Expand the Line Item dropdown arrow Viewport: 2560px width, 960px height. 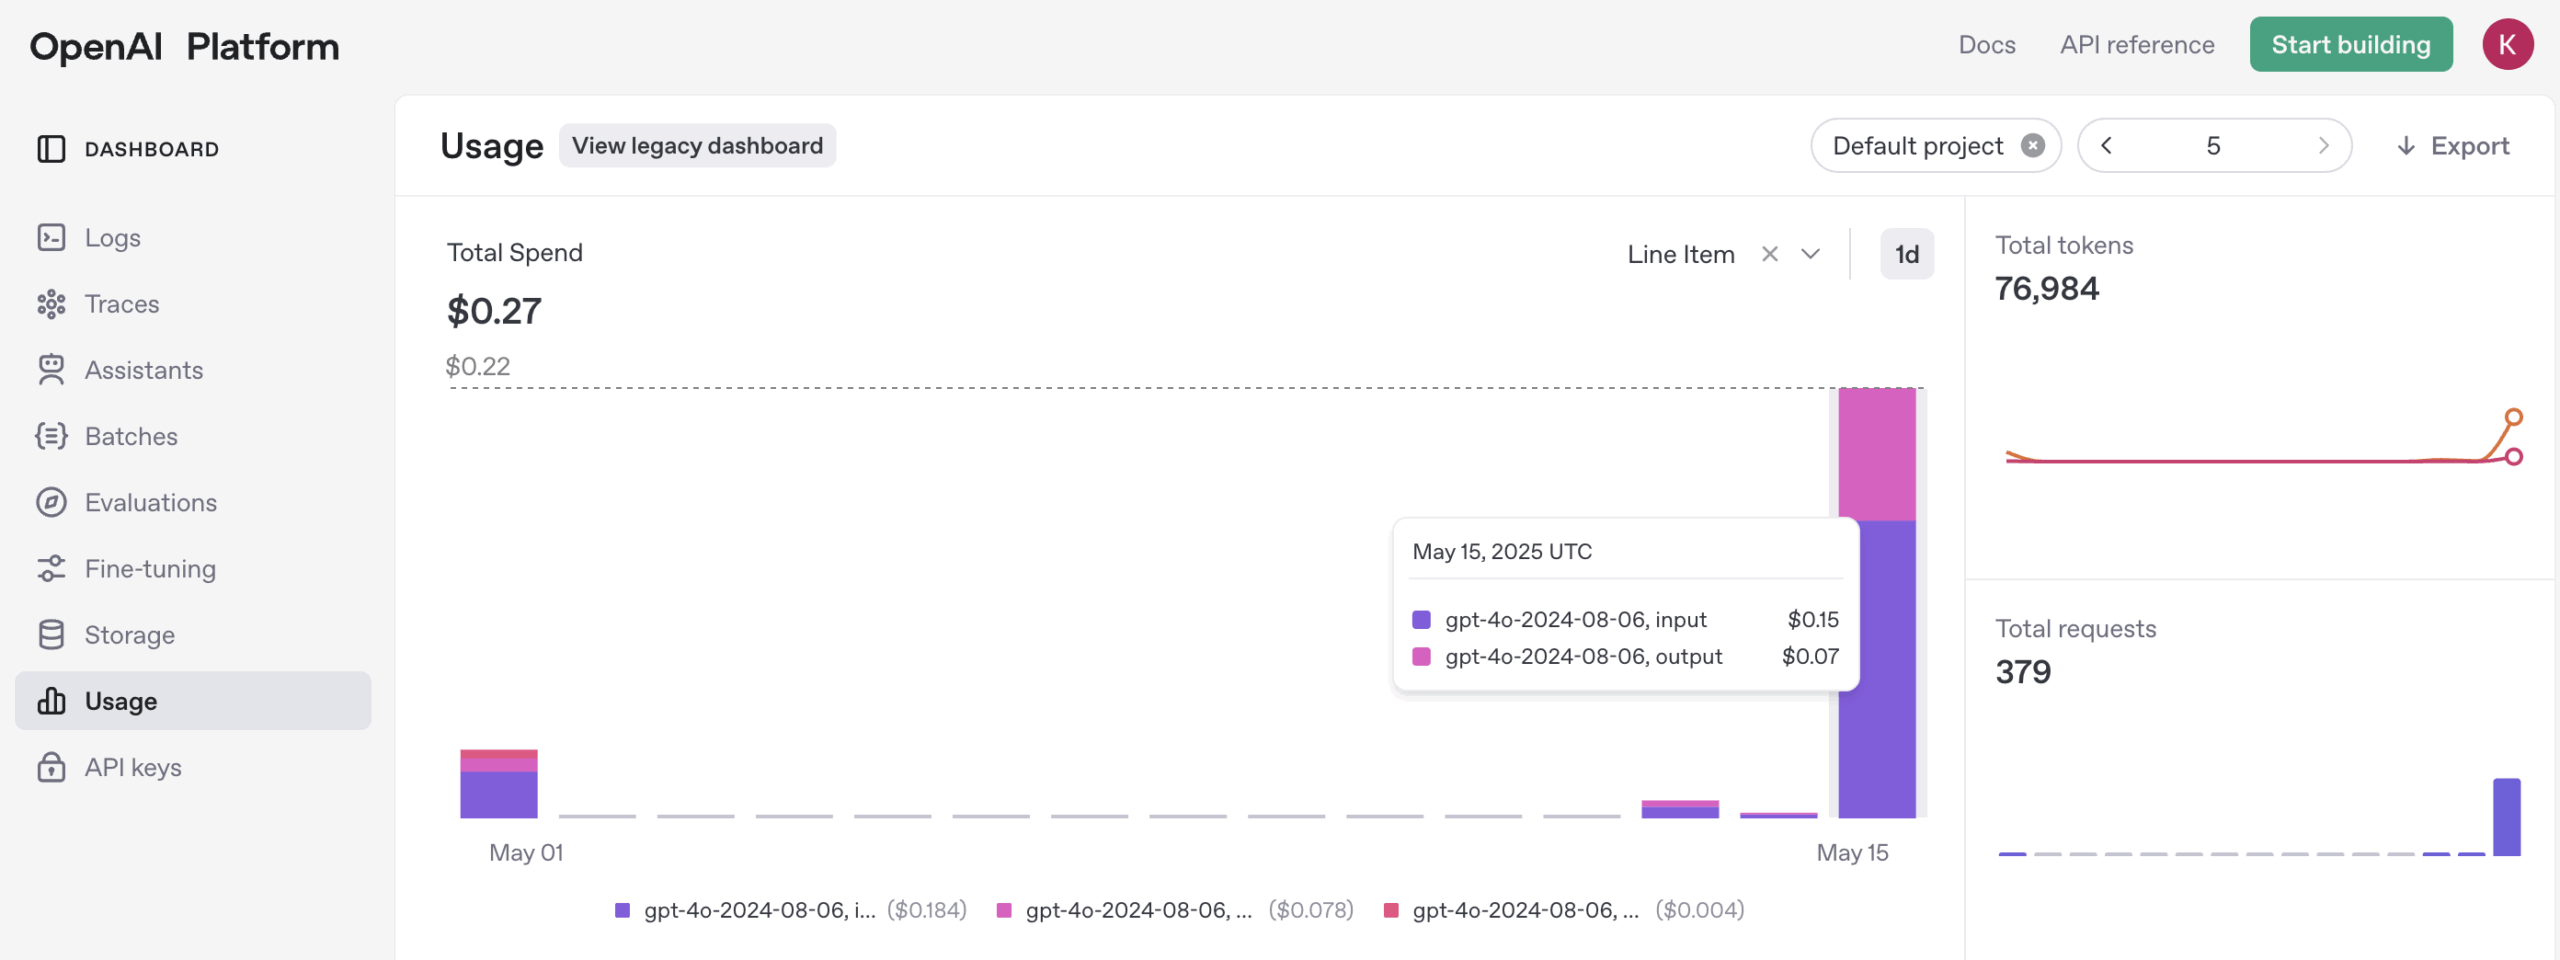point(1810,254)
